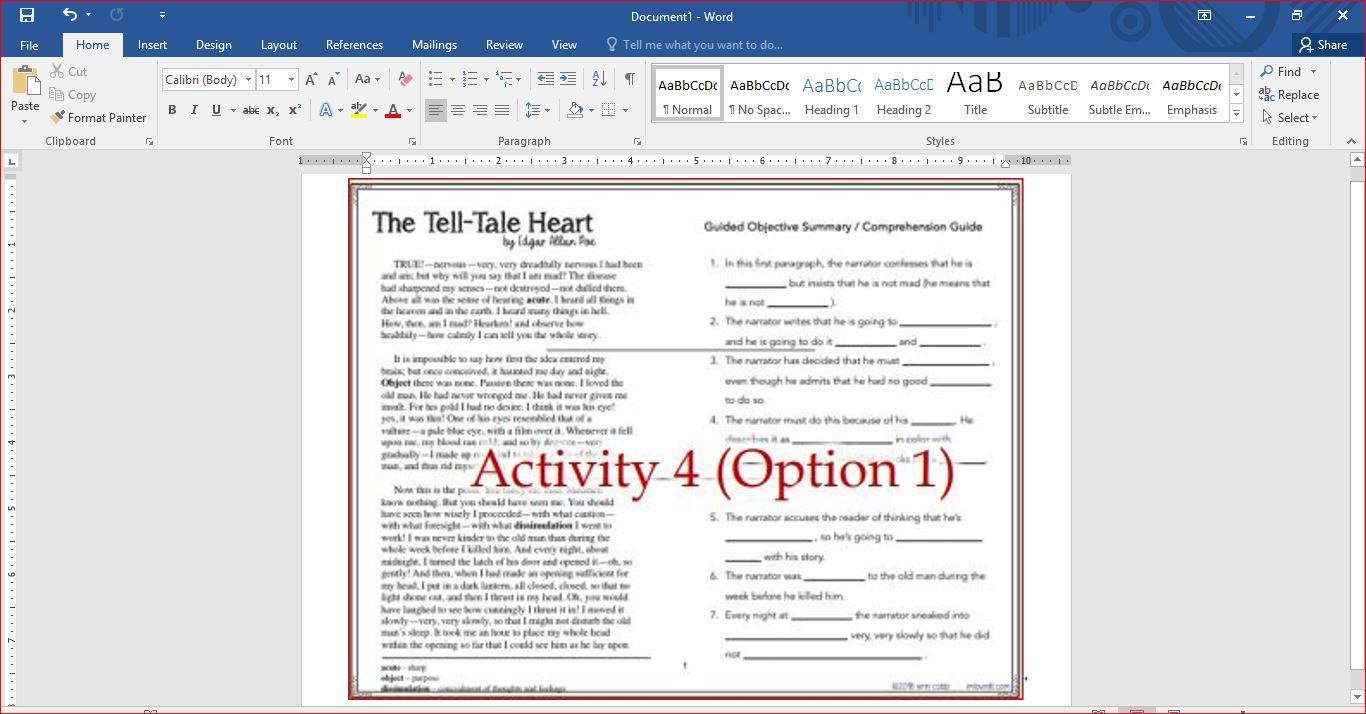The image size is (1366, 714).
Task: Select Center alignment
Action: [457, 110]
